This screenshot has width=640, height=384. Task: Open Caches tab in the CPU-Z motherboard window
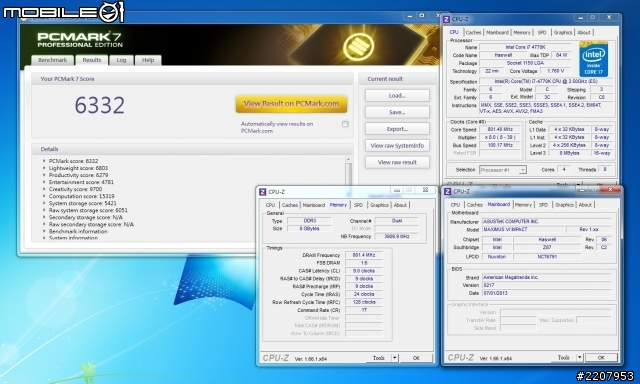click(x=474, y=205)
